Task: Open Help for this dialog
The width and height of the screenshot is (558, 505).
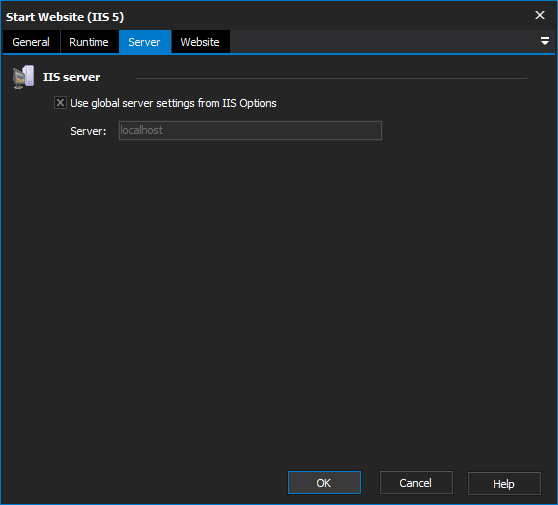Action: click(504, 483)
